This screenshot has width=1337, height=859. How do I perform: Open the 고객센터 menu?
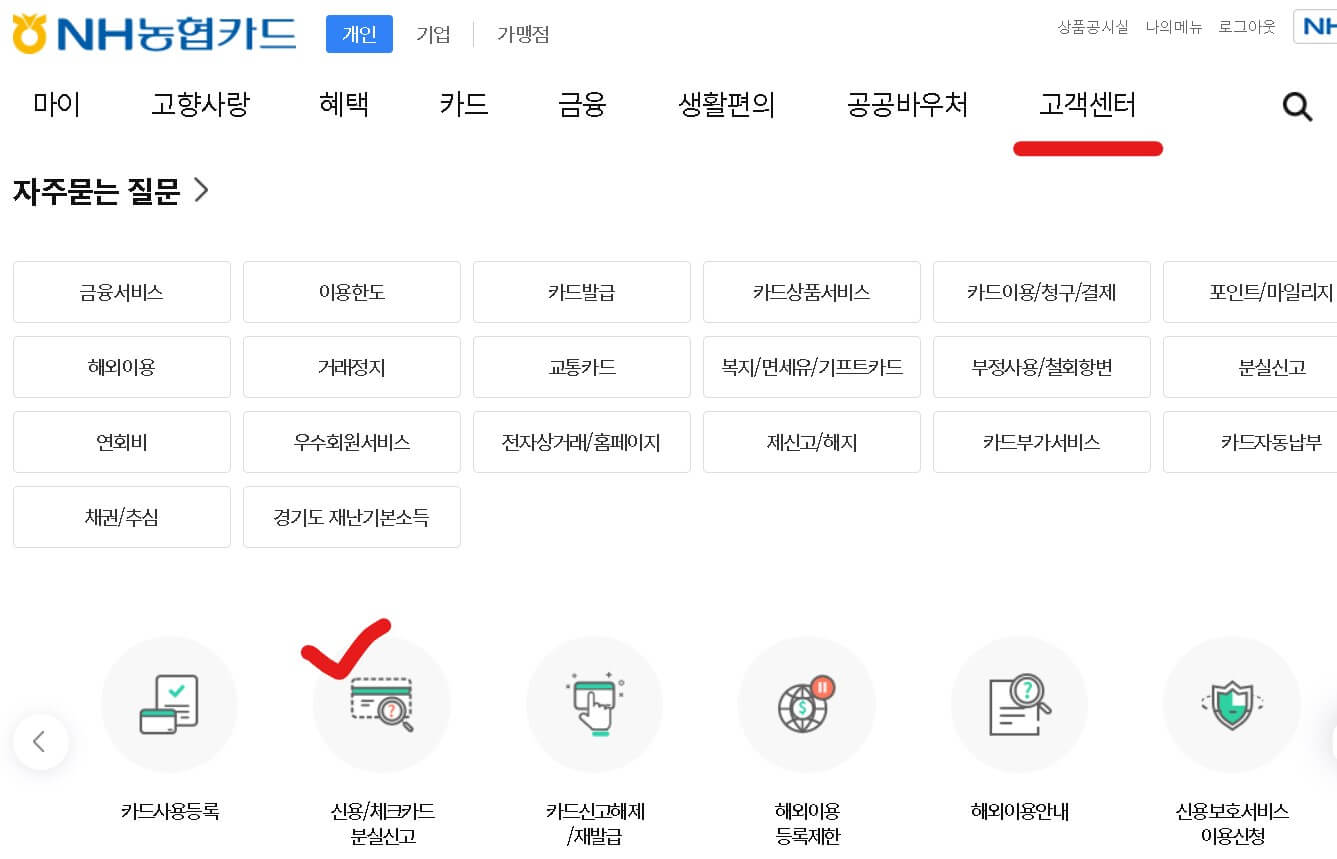click(1087, 105)
